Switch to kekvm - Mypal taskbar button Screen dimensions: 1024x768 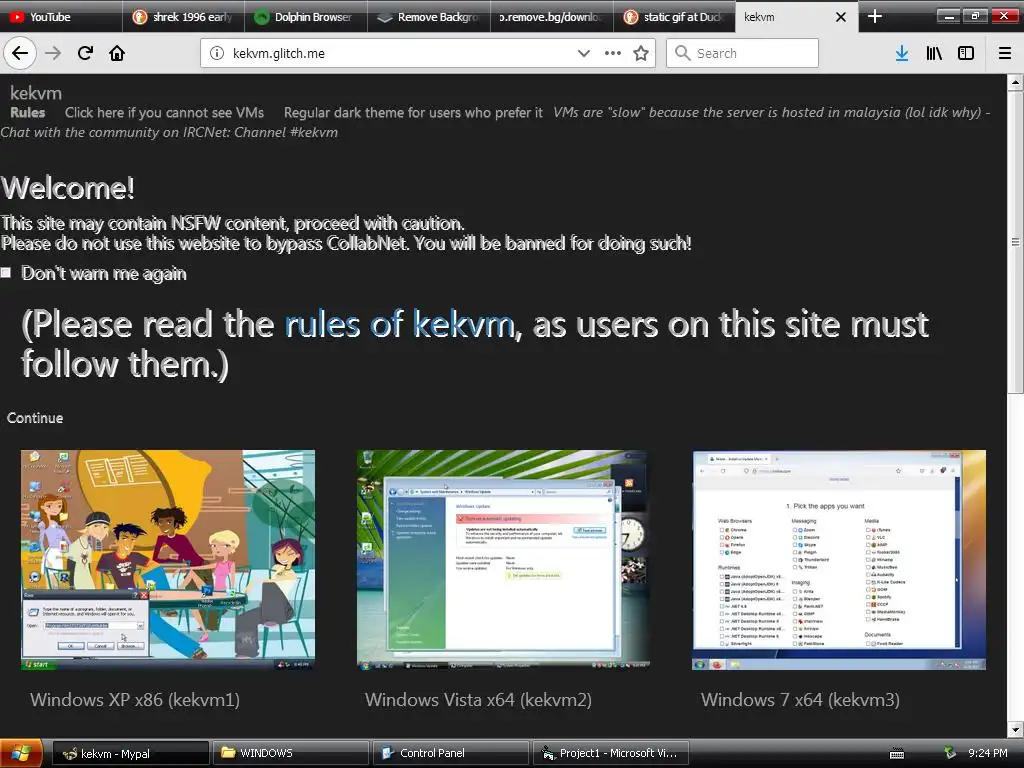(130, 753)
